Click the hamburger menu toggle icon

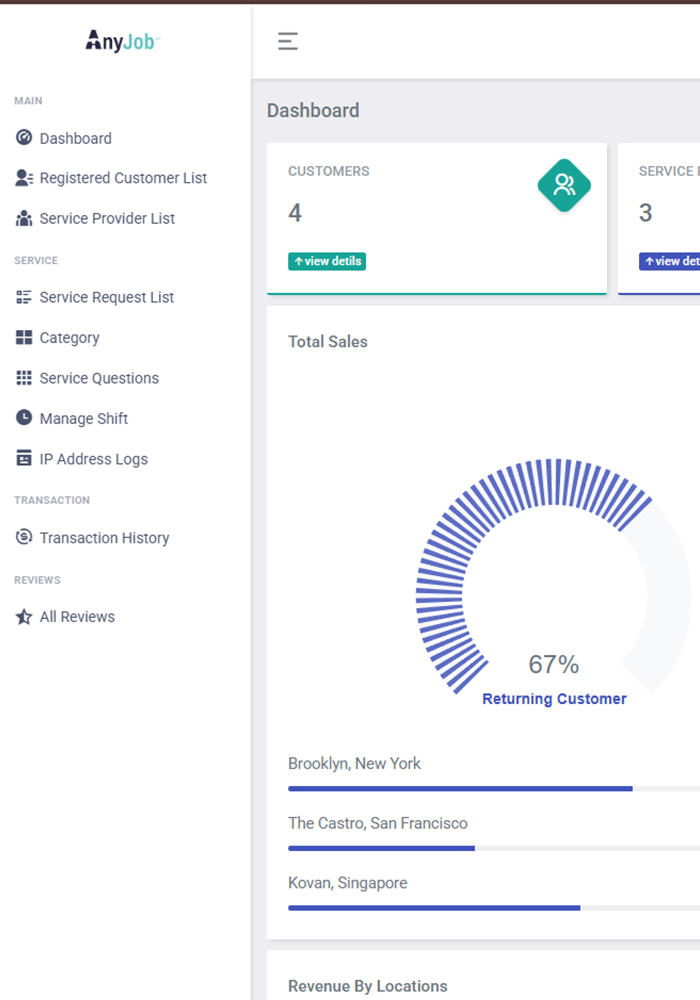(288, 41)
